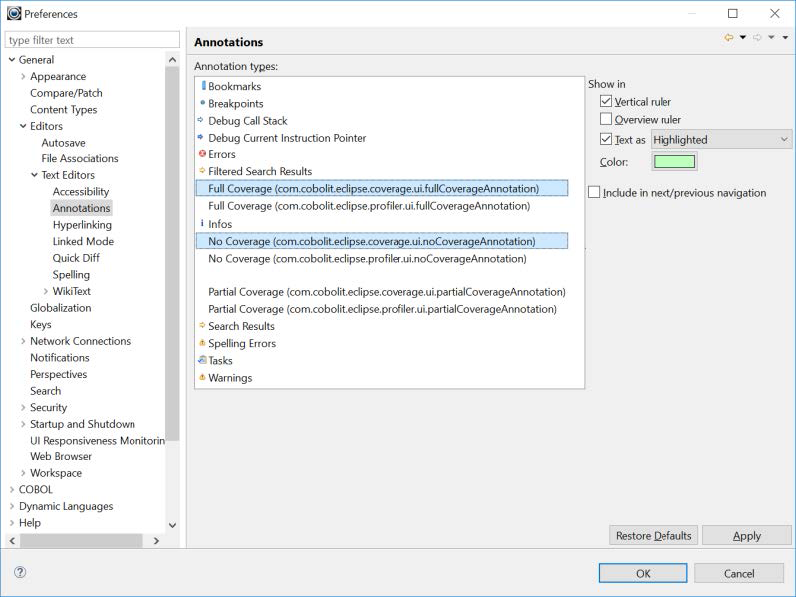The height and width of the screenshot is (597, 796).
Task: Click the Restore Defaults button
Action: point(653,536)
